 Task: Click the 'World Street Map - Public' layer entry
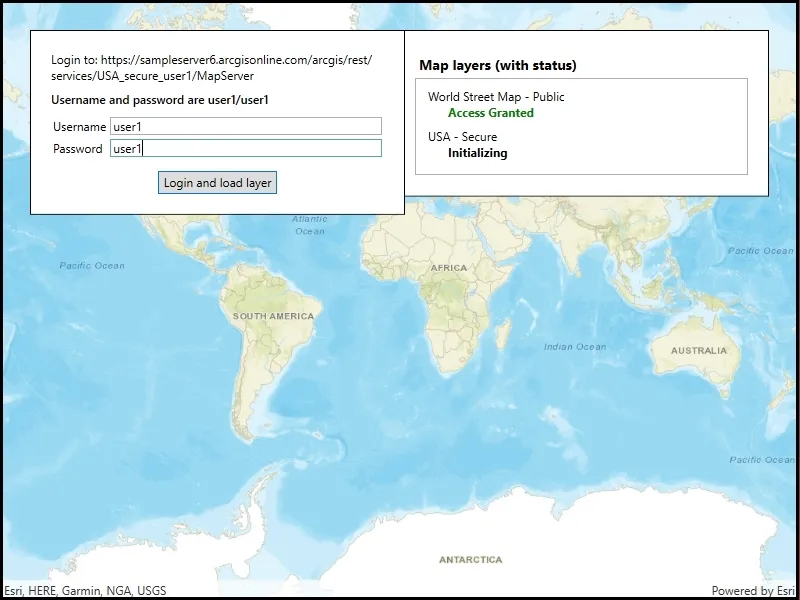pyautogui.click(x=496, y=96)
